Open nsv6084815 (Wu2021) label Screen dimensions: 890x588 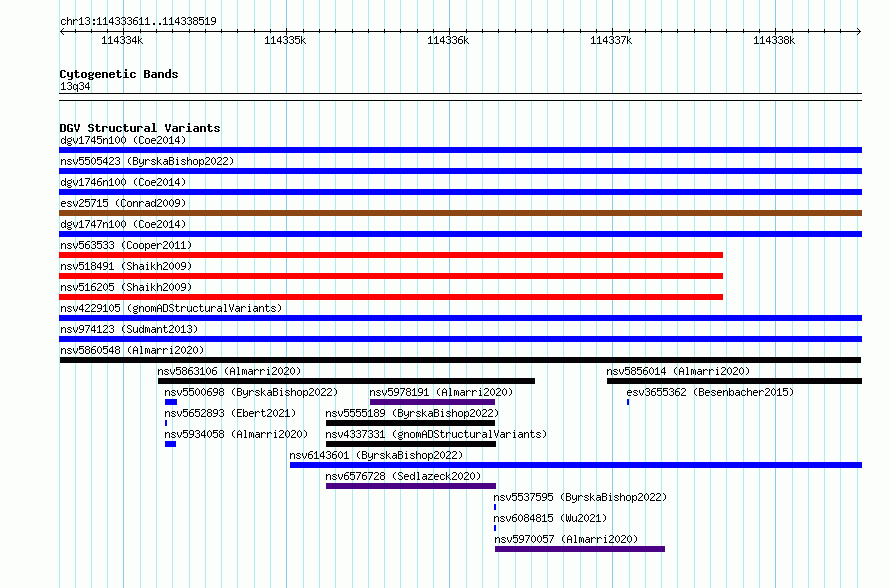tap(550, 518)
